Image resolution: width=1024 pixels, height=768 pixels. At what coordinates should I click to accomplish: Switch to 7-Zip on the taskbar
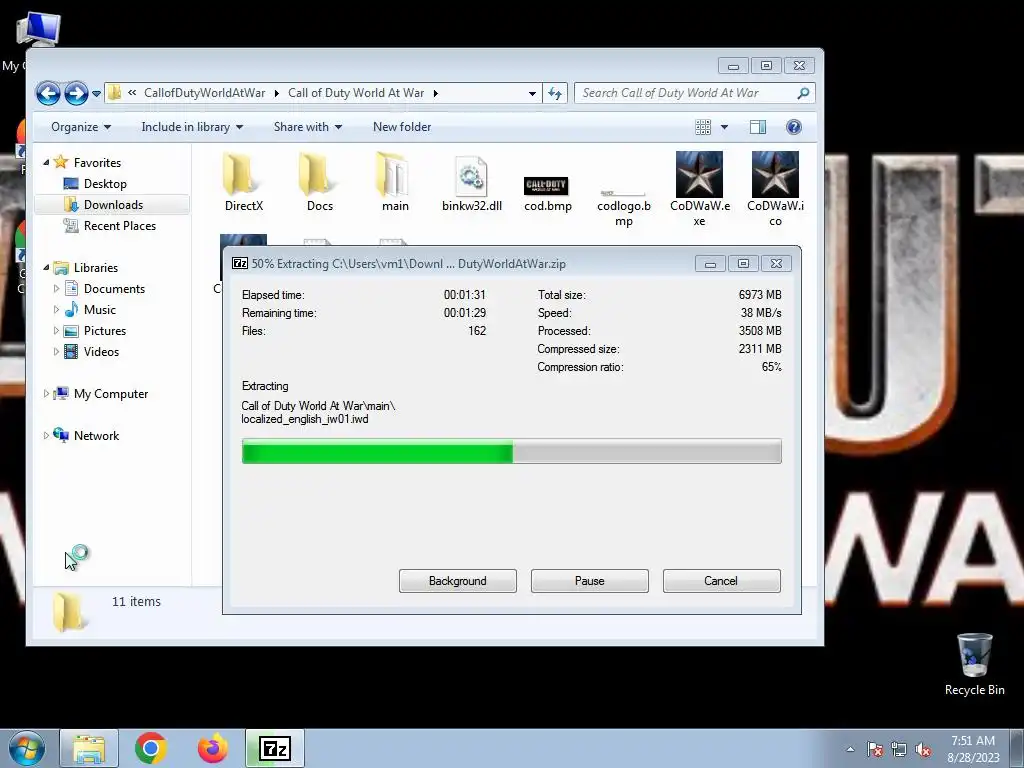(x=275, y=748)
